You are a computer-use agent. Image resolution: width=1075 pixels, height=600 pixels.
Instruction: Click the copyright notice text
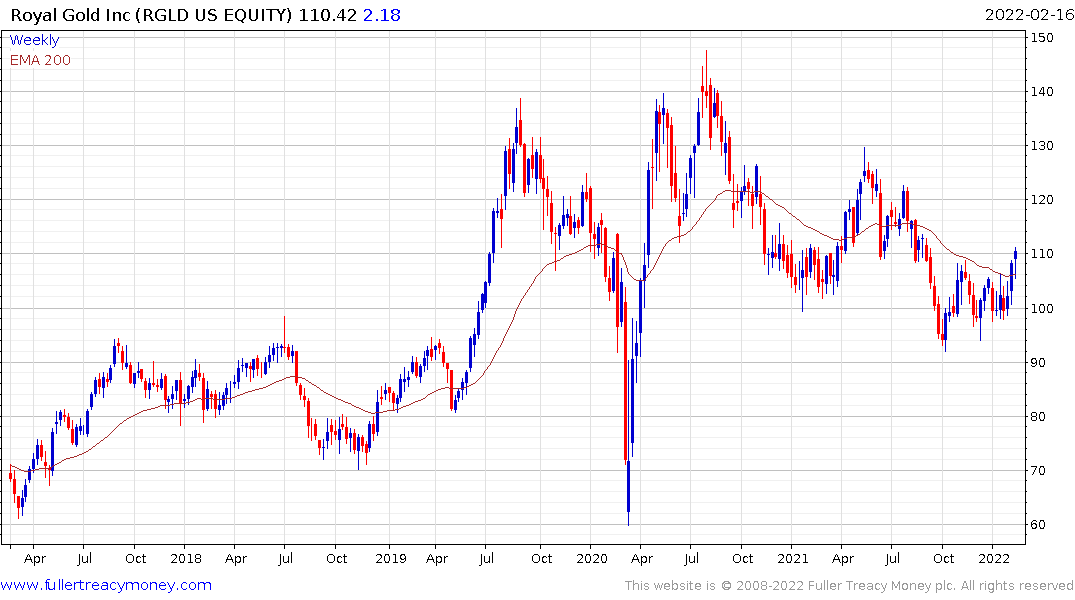point(849,586)
